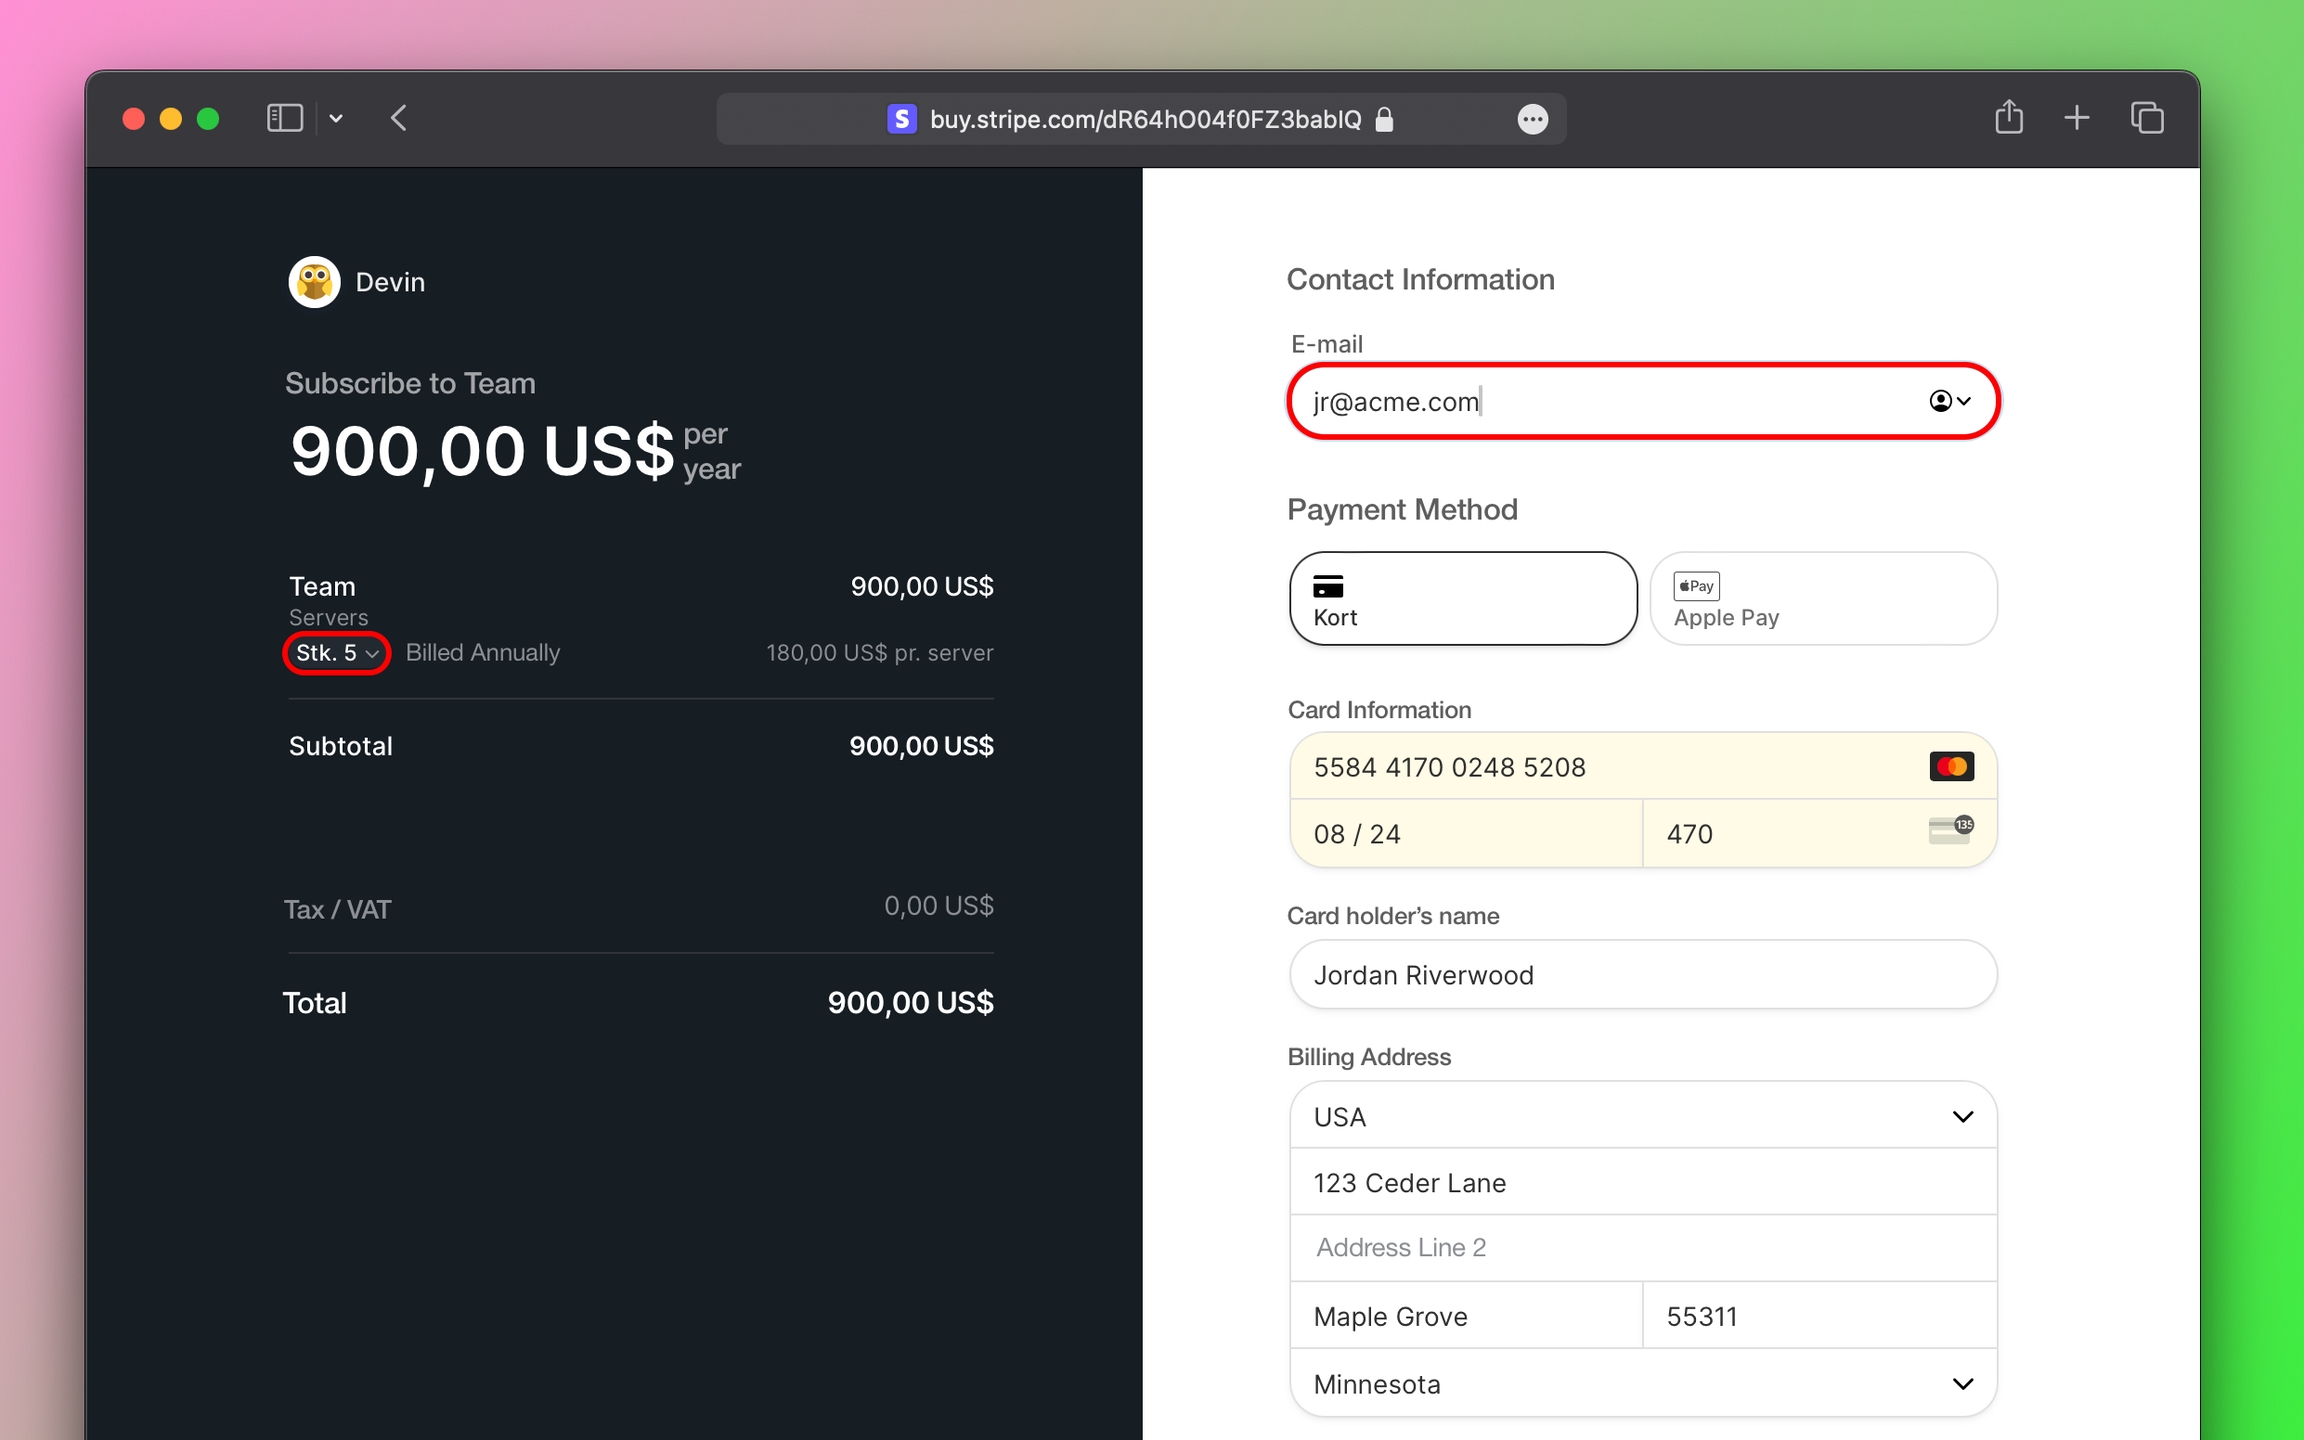Go back with the back arrow

398,118
